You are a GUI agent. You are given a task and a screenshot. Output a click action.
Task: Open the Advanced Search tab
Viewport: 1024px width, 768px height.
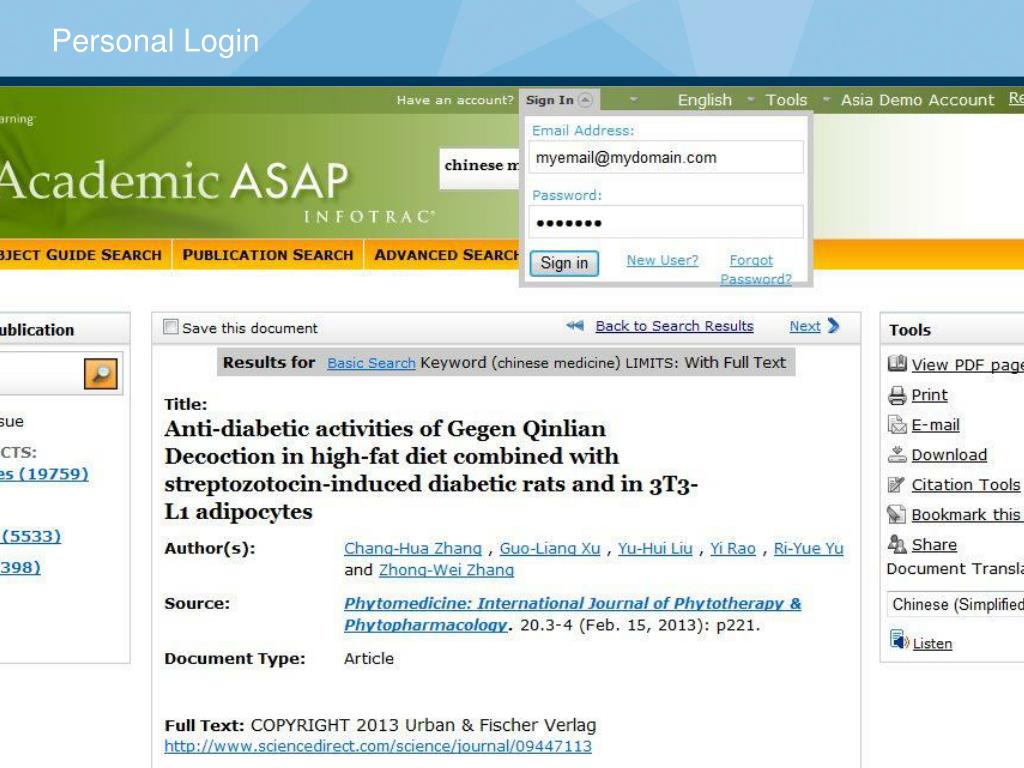[447, 255]
